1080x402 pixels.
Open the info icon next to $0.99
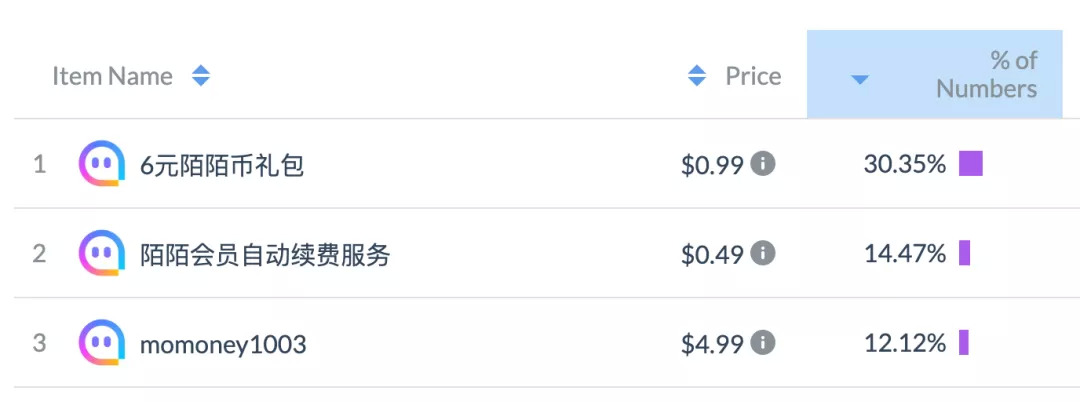click(x=763, y=163)
